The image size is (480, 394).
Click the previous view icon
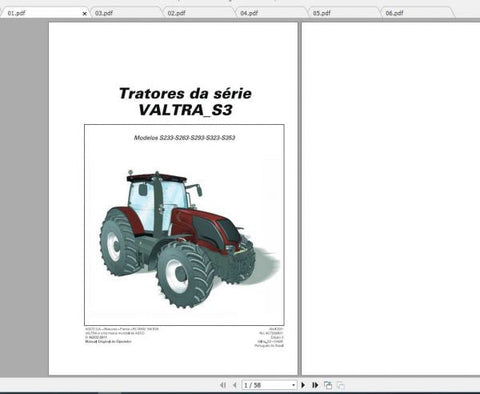point(328,385)
